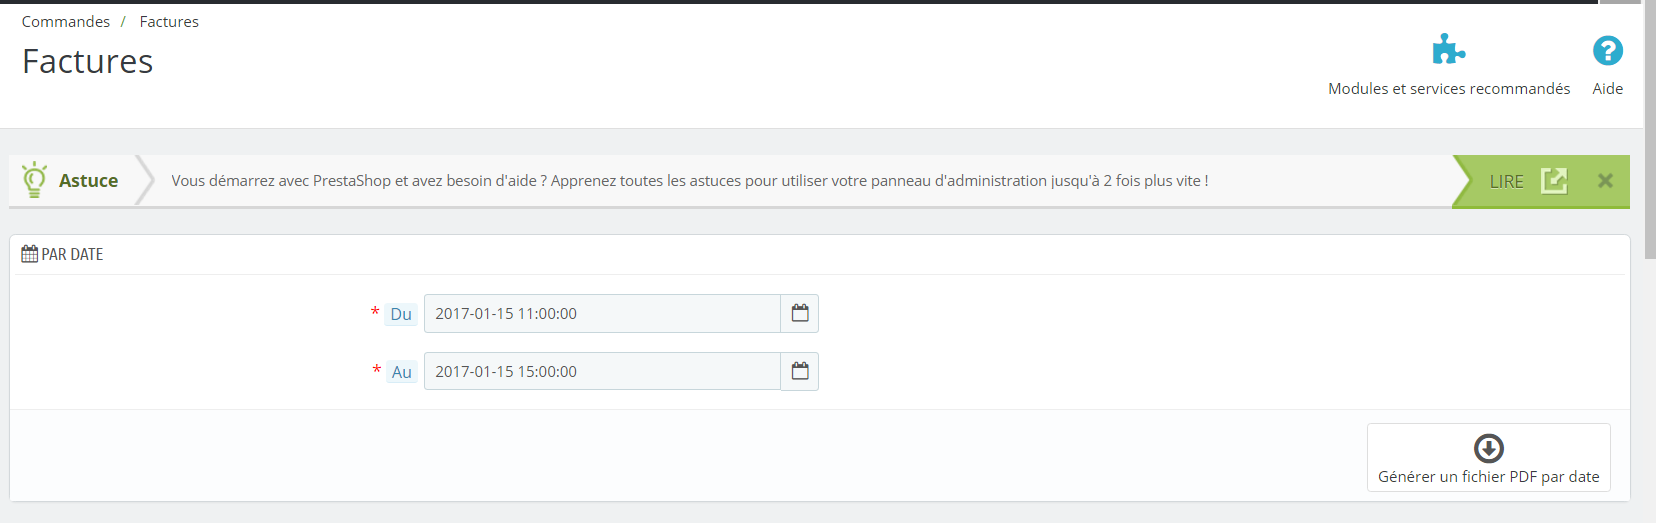1656x523 pixels.
Task: Click the vertical page scrollbar
Action: tap(1649, 132)
